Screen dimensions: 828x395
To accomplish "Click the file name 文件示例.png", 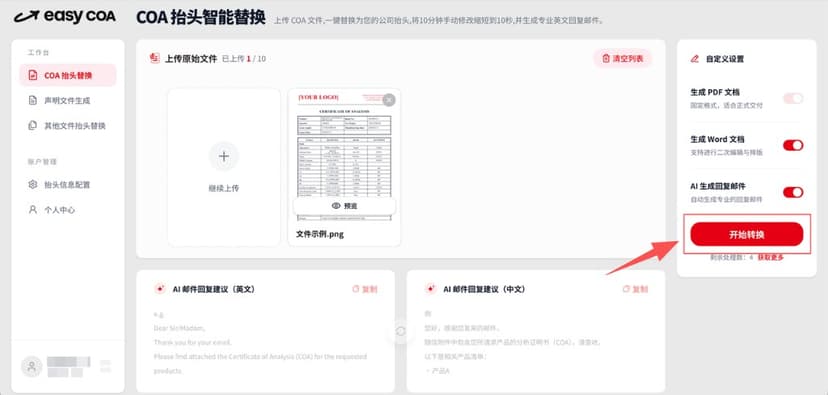I will click(320, 234).
